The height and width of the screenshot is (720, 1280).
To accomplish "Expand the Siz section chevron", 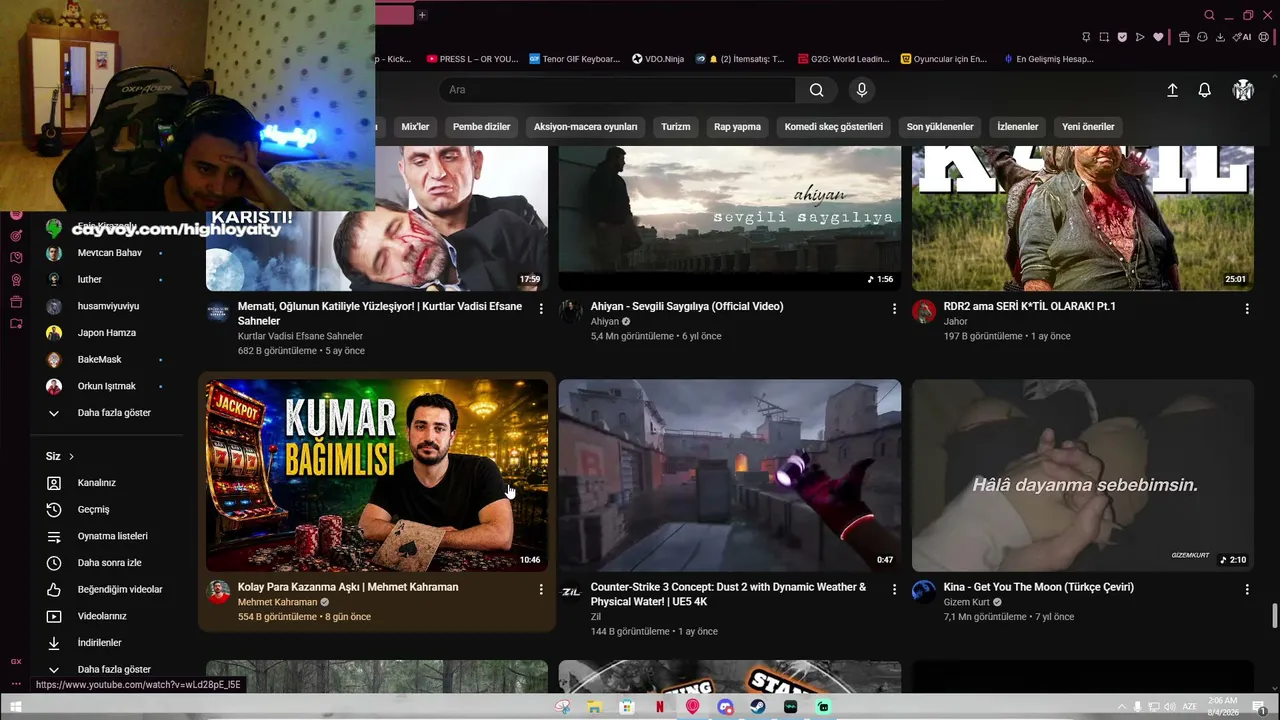I will (71, 457).
